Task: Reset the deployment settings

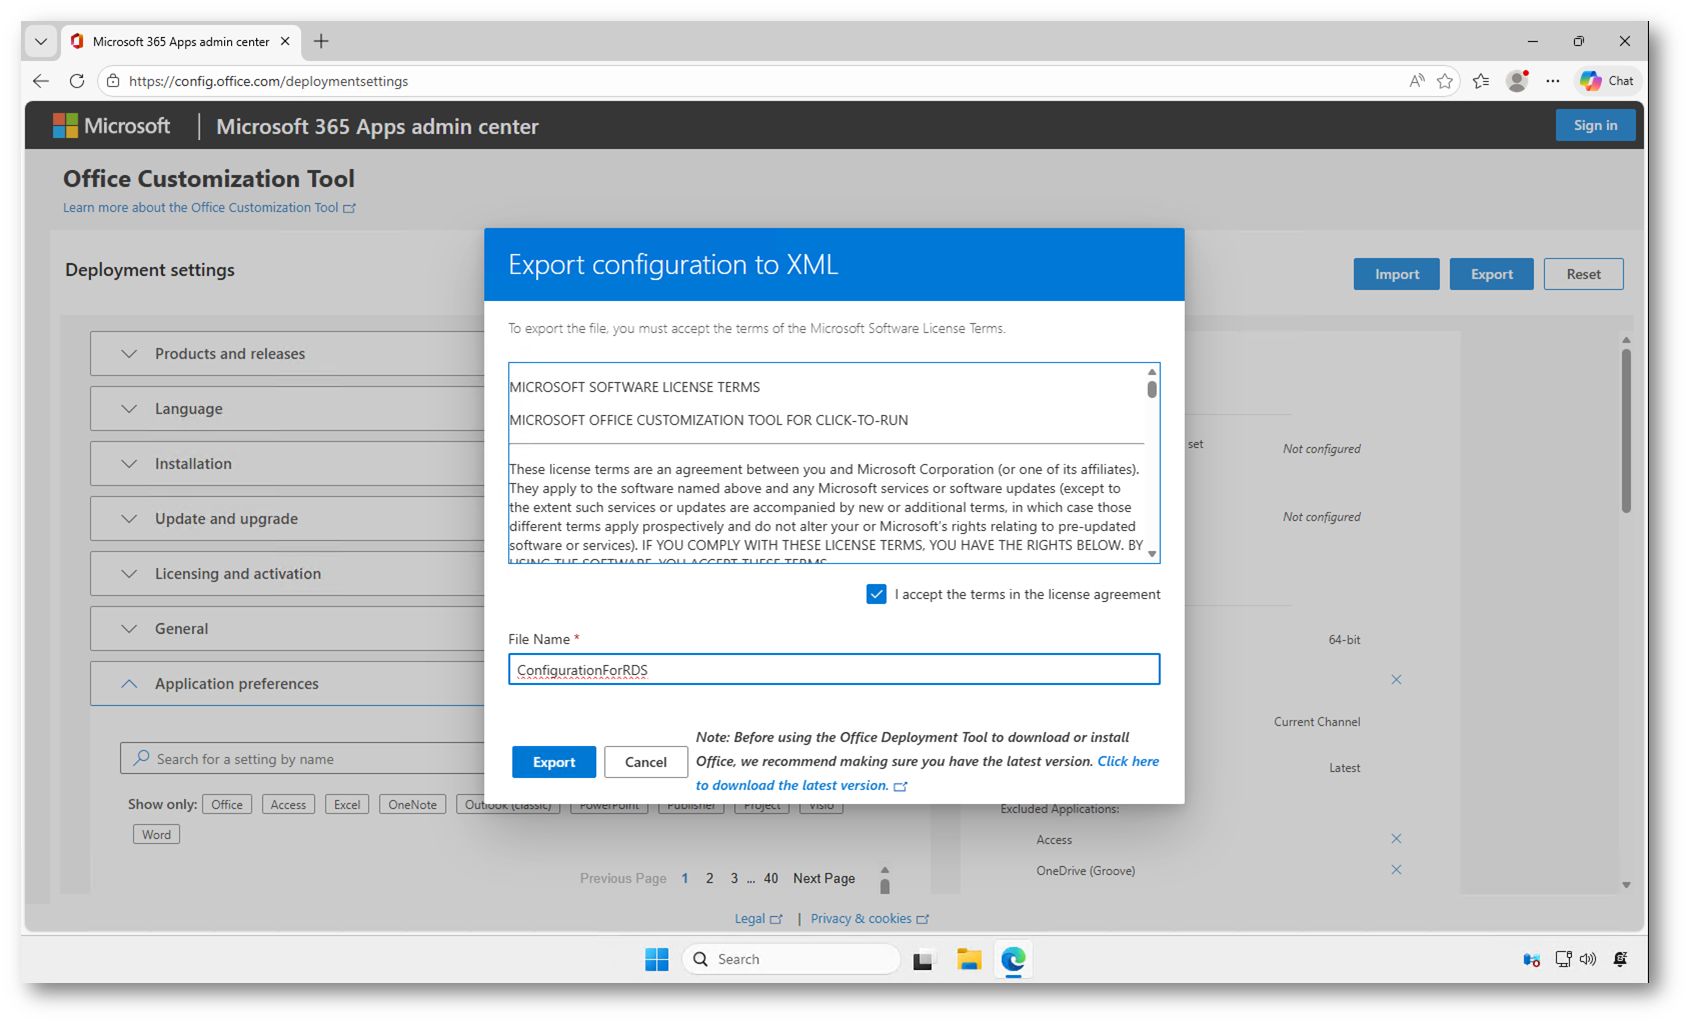Action: [1584, 274]
